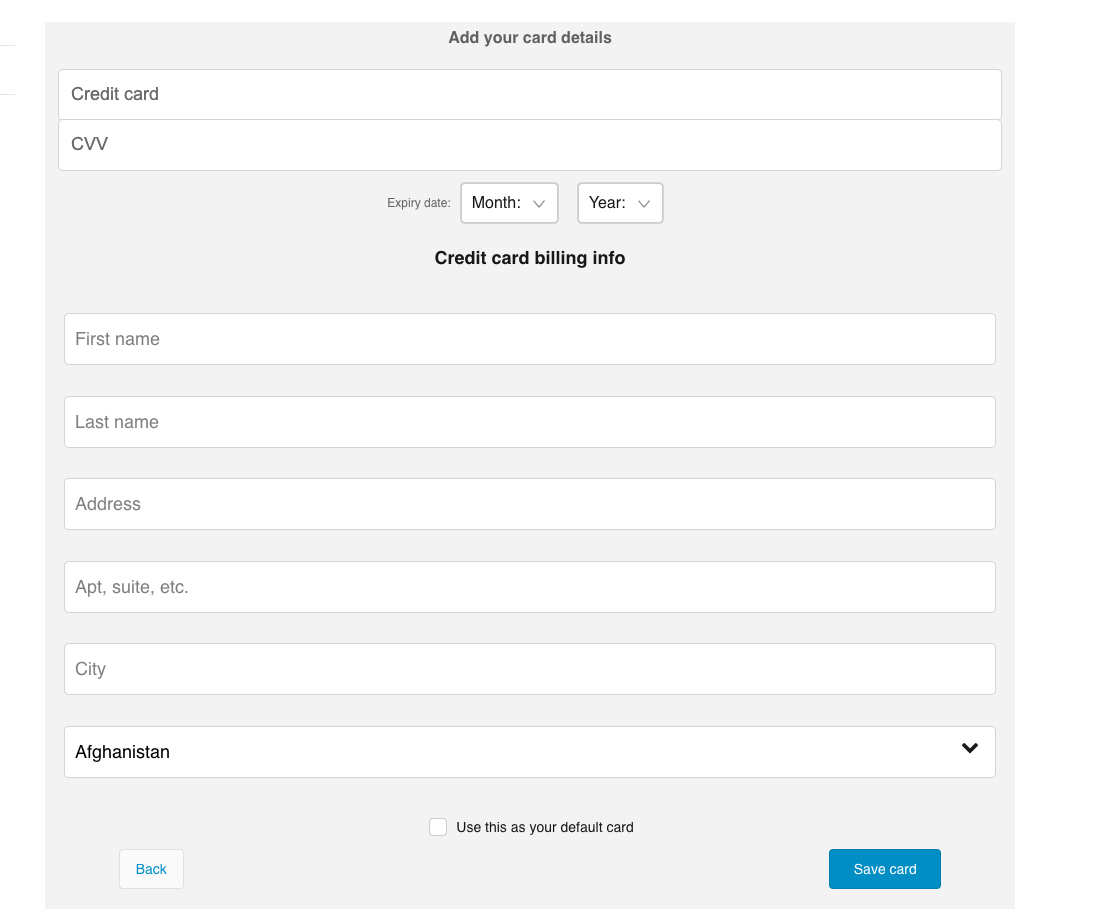Open the country selector showing Afghanistan
Viewport: 1116px width, 922px height.
pyautogui.click(x=530, y=751)
